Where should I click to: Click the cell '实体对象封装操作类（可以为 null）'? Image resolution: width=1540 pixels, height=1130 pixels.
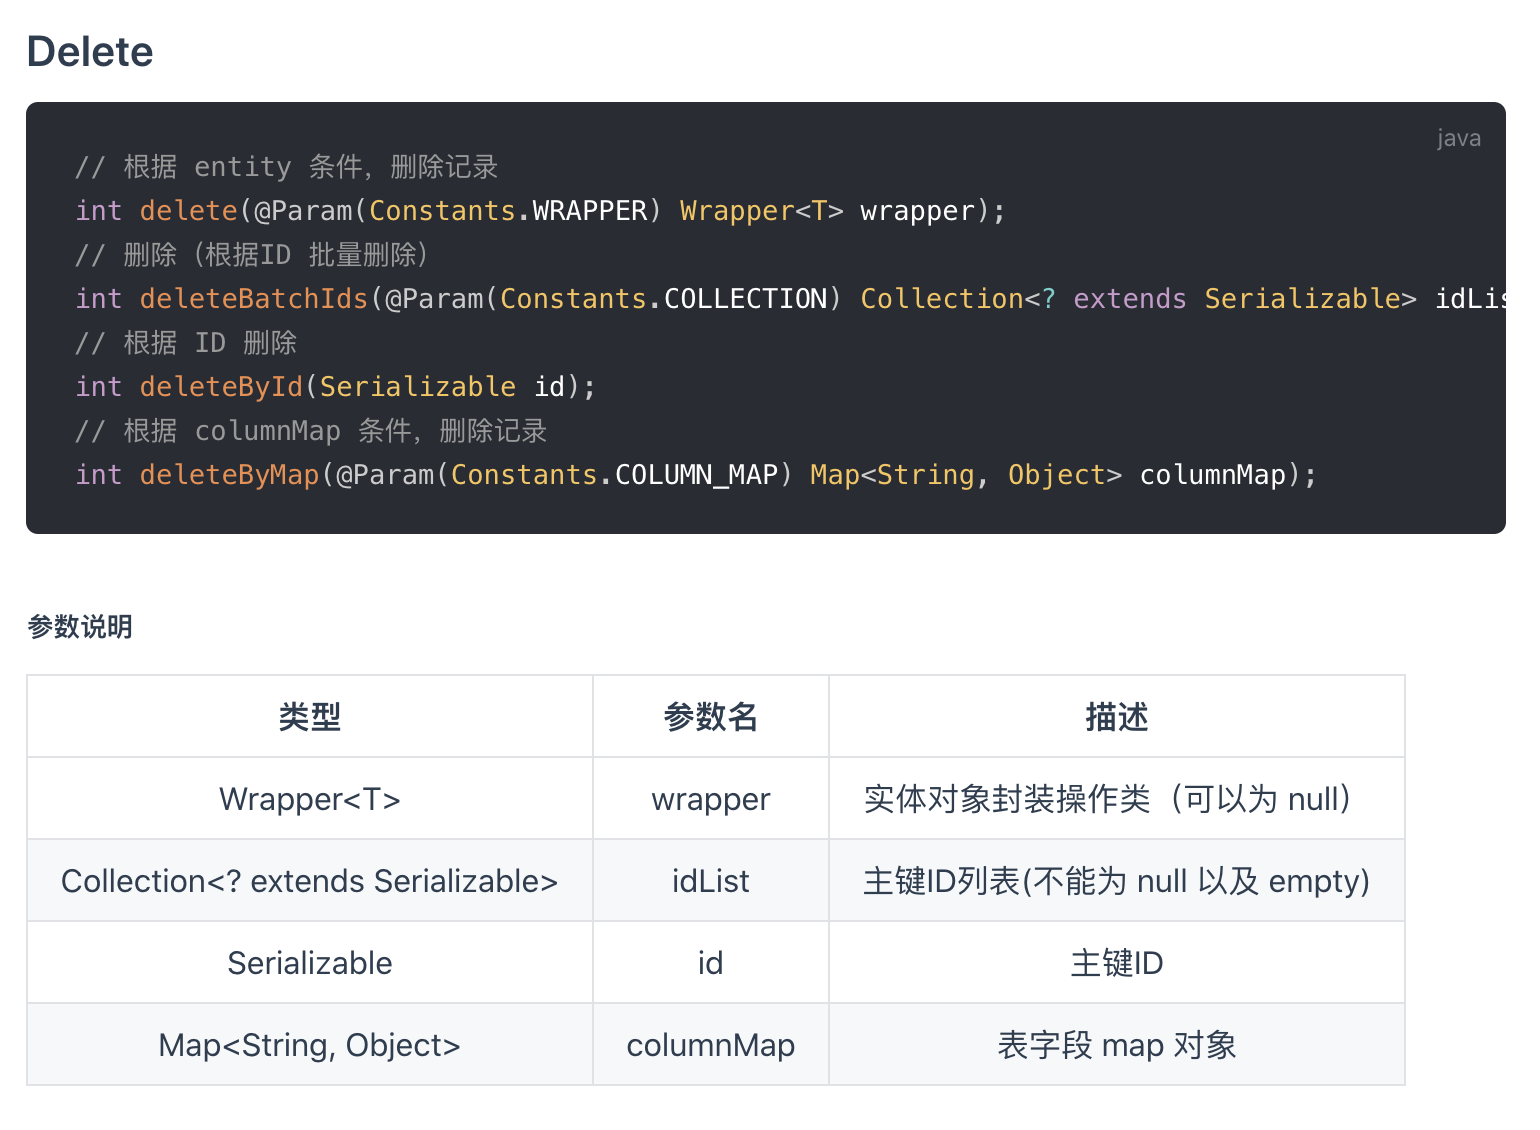click(1117, 799)
